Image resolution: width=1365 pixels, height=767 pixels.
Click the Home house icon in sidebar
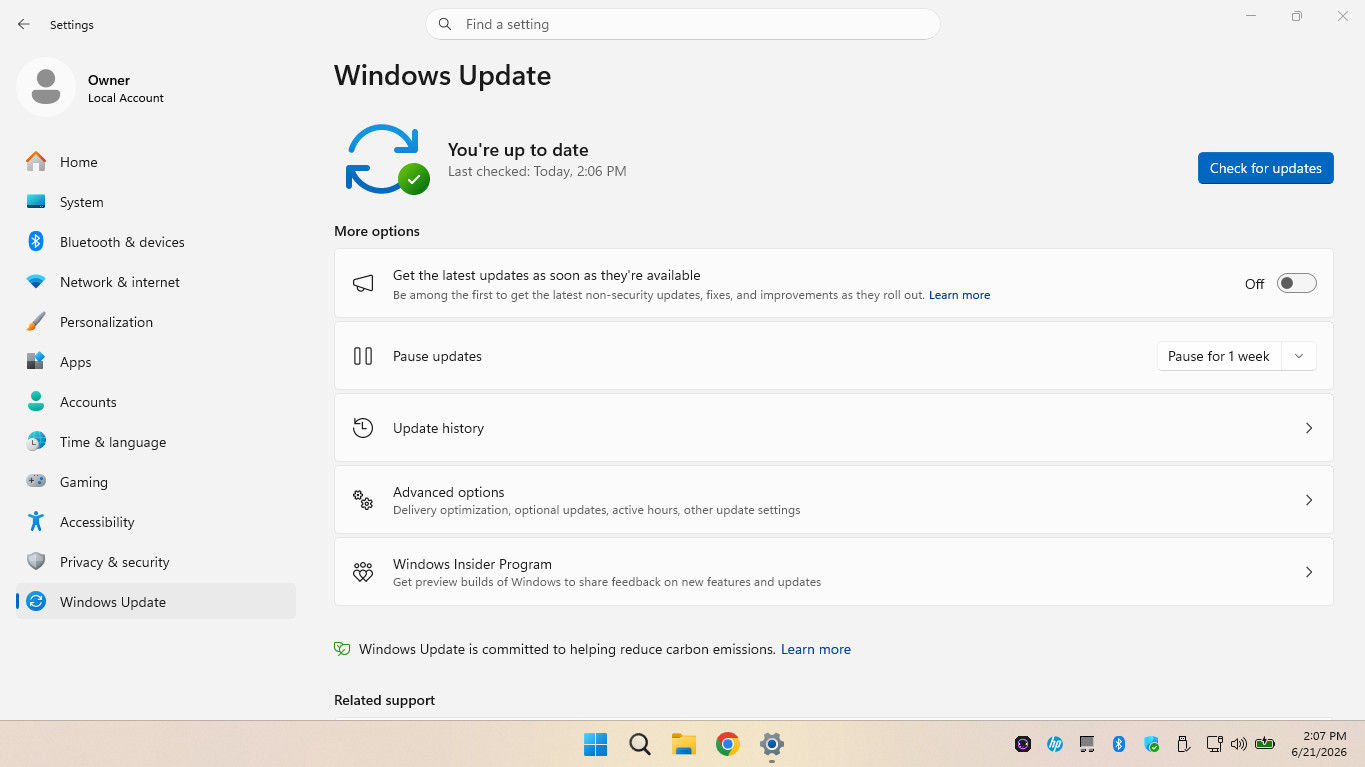pos(36,162)
